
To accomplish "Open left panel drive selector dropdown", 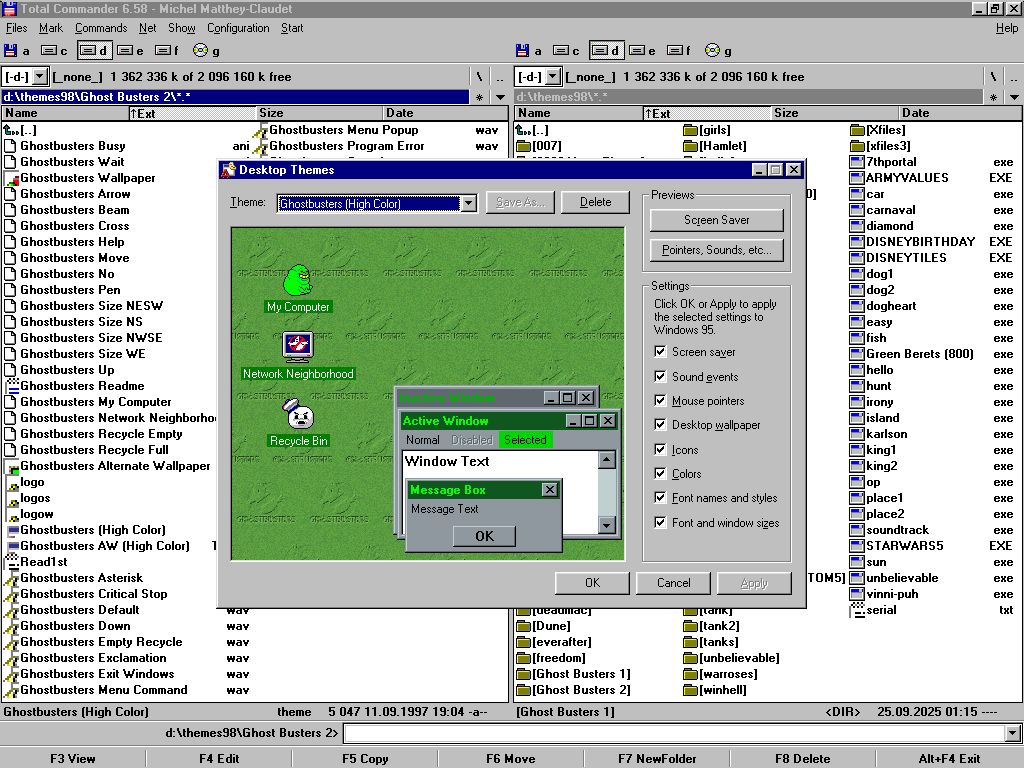I will coord(40,77).
